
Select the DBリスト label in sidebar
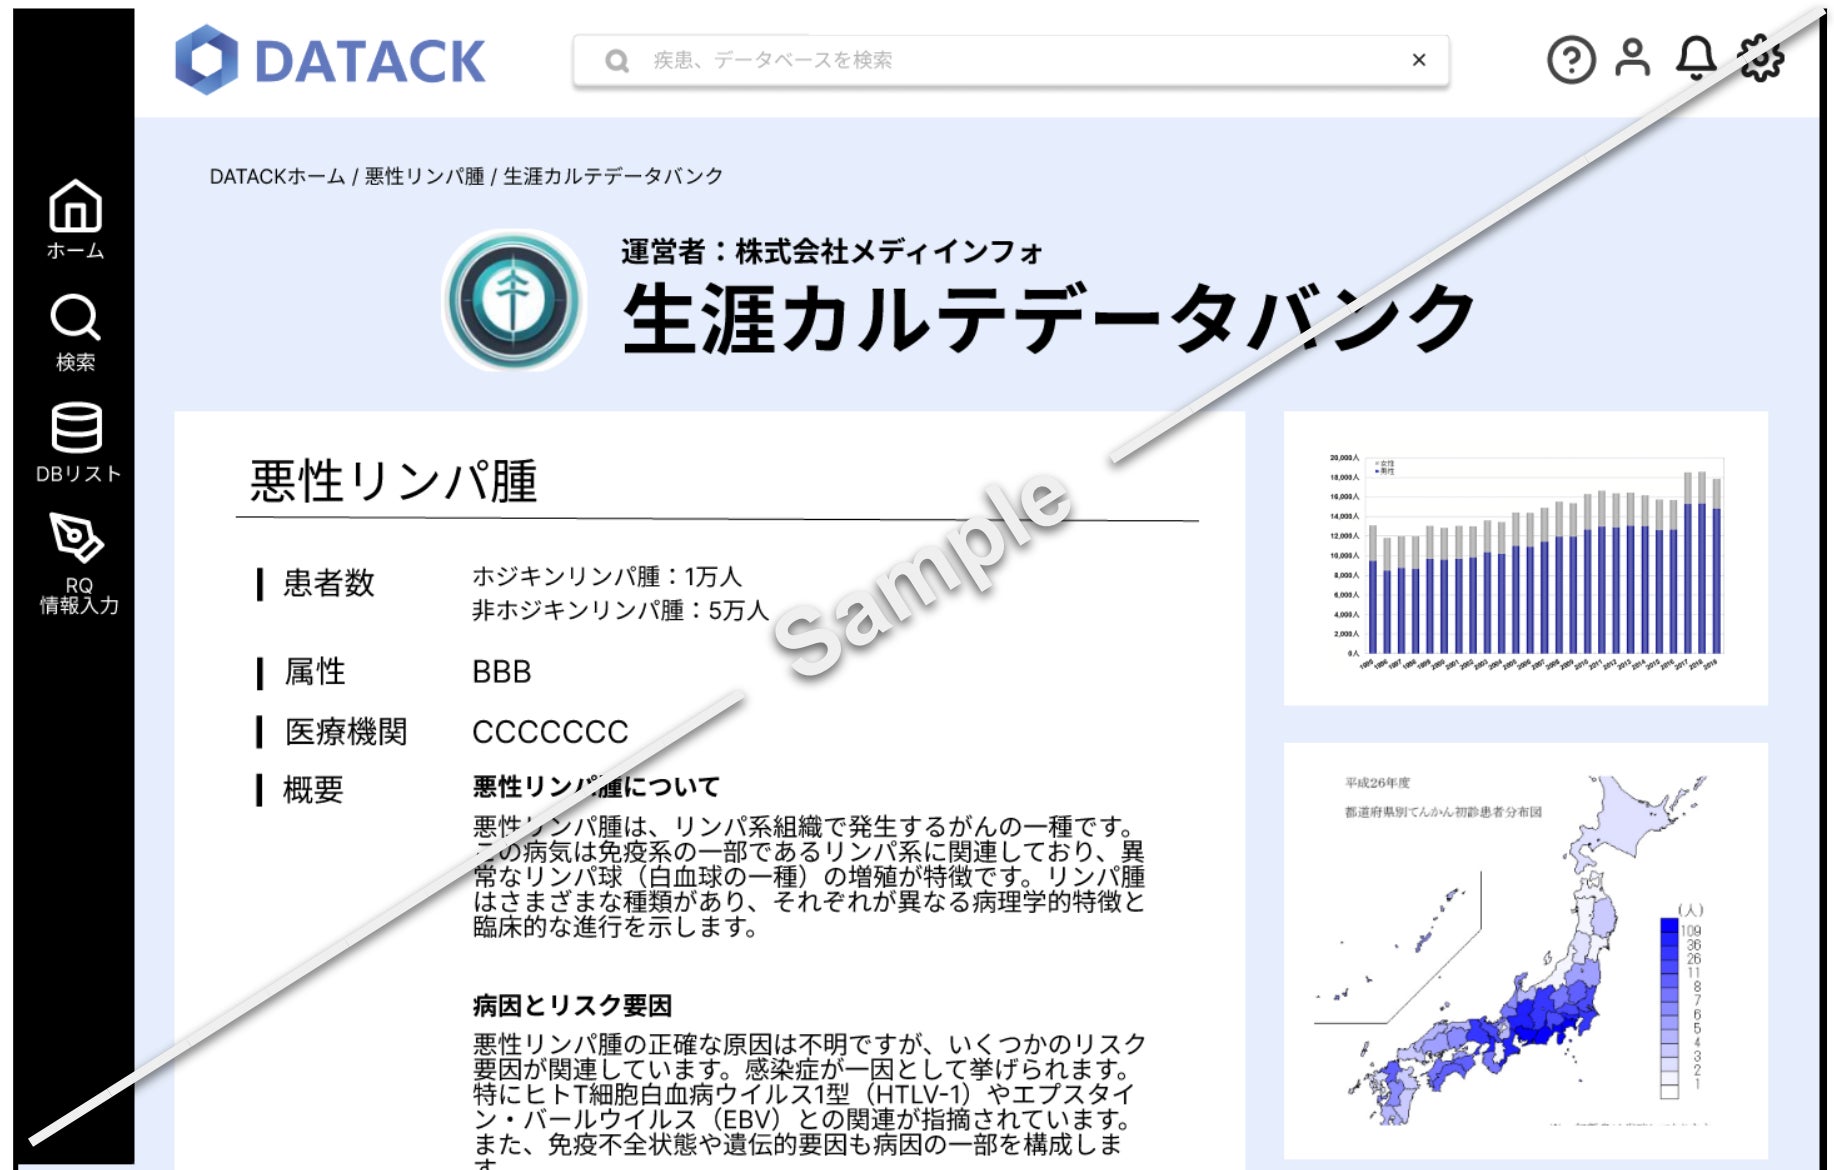point(78,473)
